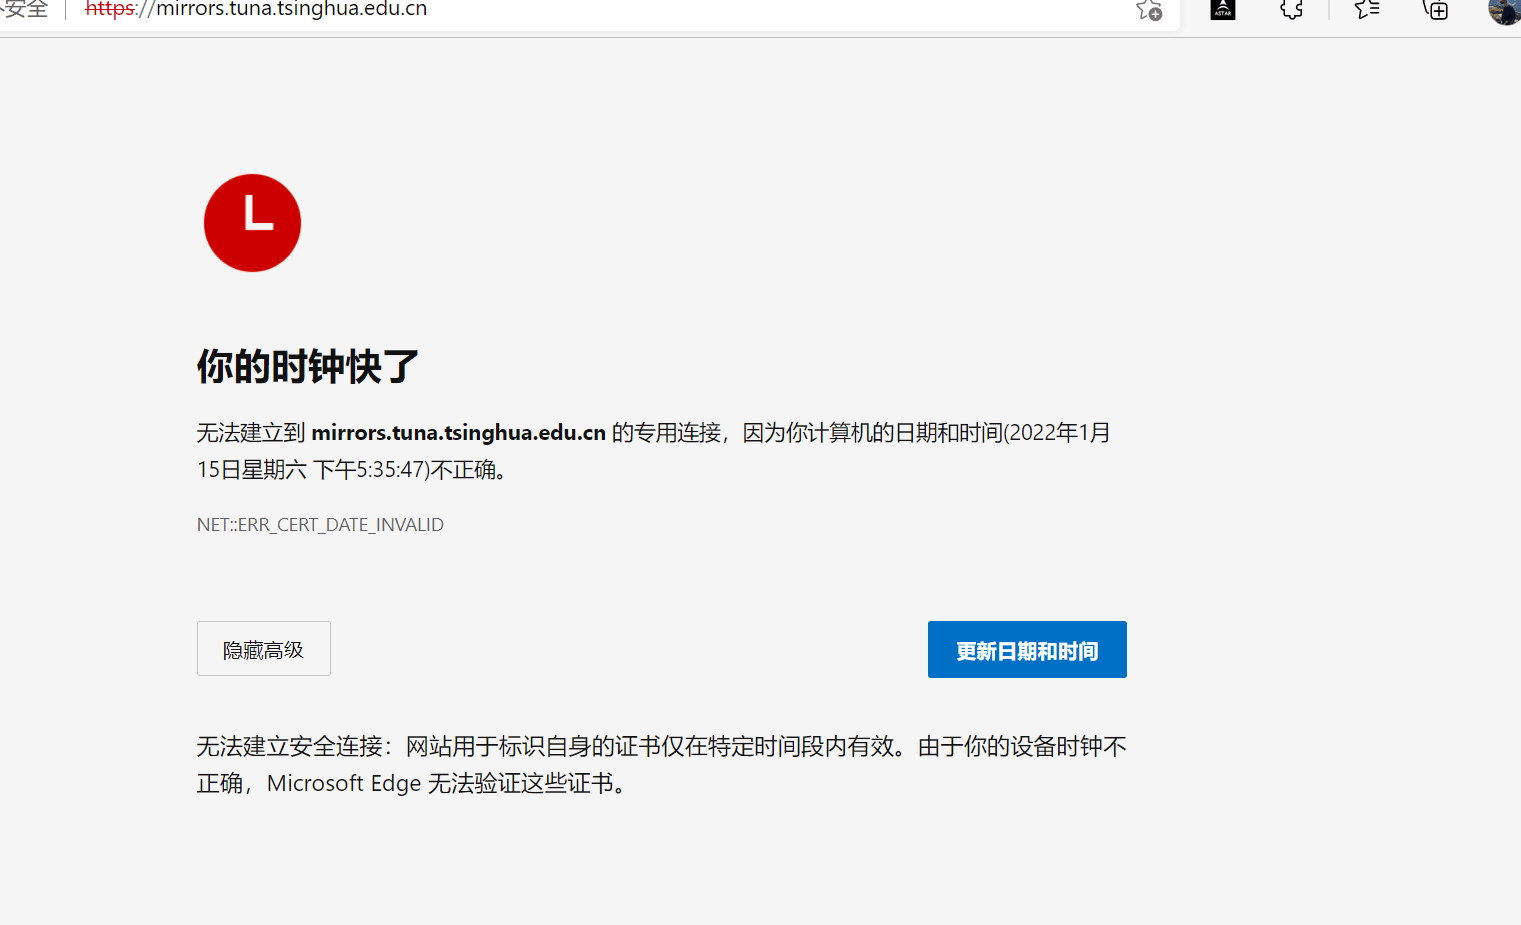Click bold mirrors.tuna.tsinghua.edu.cn text in message
Image resolution: width=1521 pixels, height=925 pixels.
tap(459, 433)
